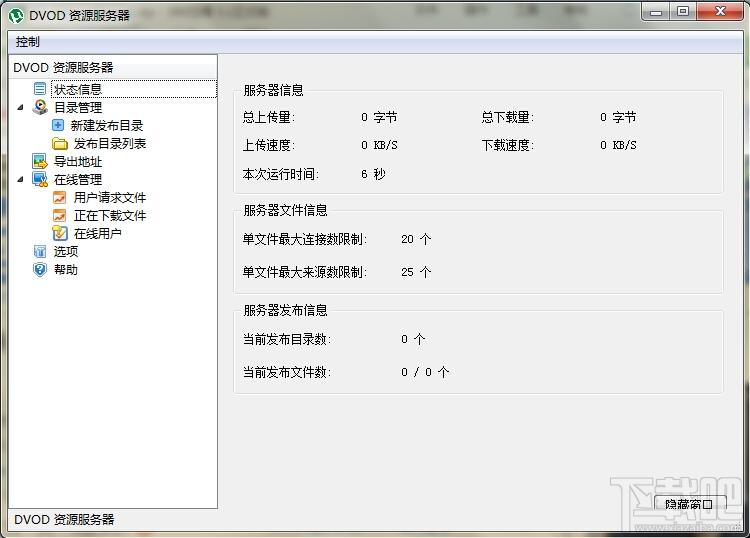Click the 总上传量 value 0 字节
Viewport: 750px width, 538px height.
[x=379, y=117]
